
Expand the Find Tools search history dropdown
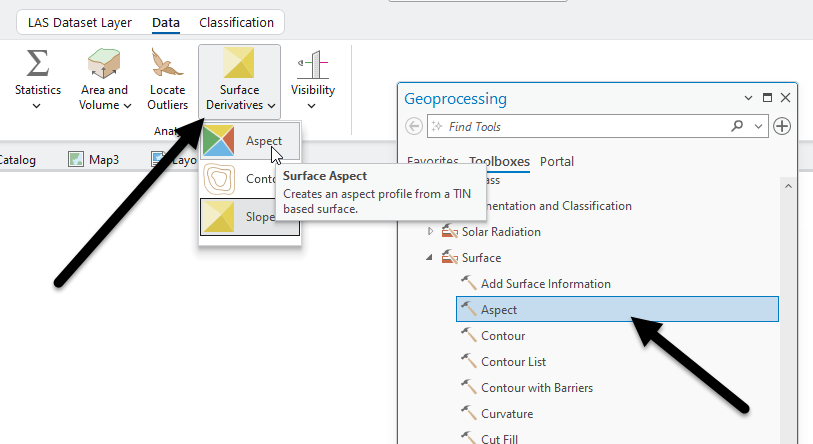[x=758, y=126]
